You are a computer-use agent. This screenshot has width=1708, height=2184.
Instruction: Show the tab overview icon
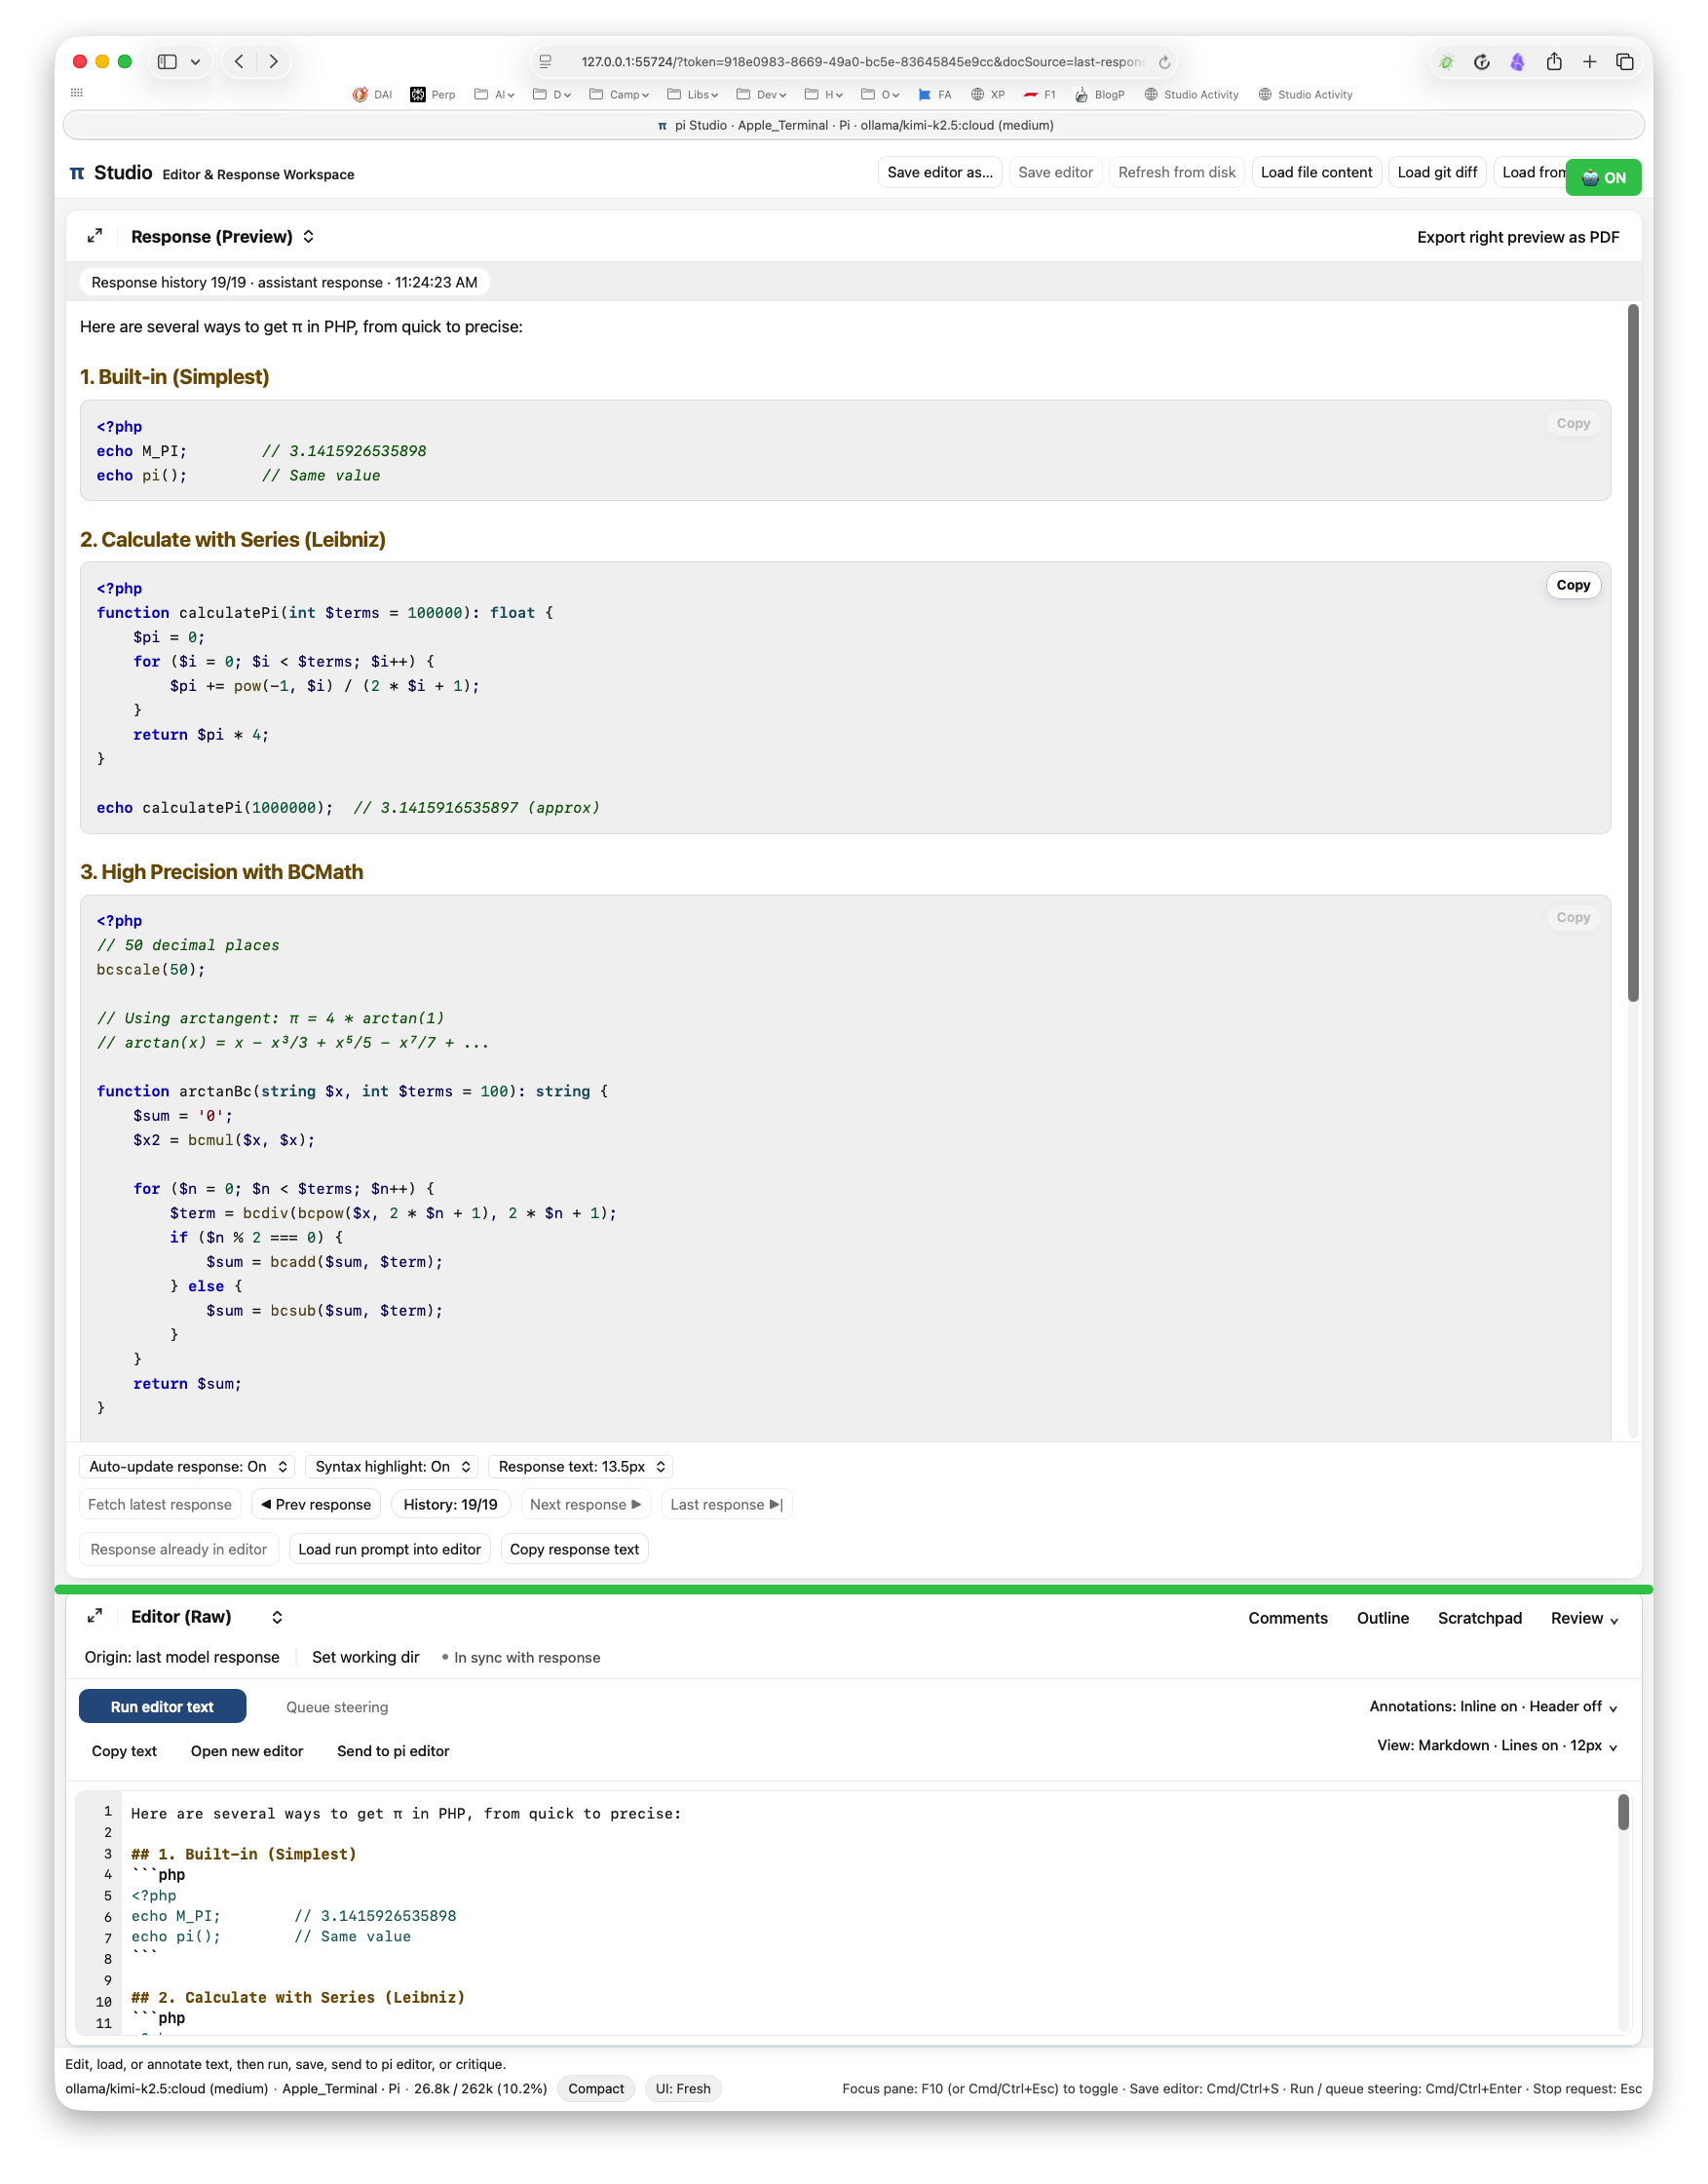click(1625, 62)
